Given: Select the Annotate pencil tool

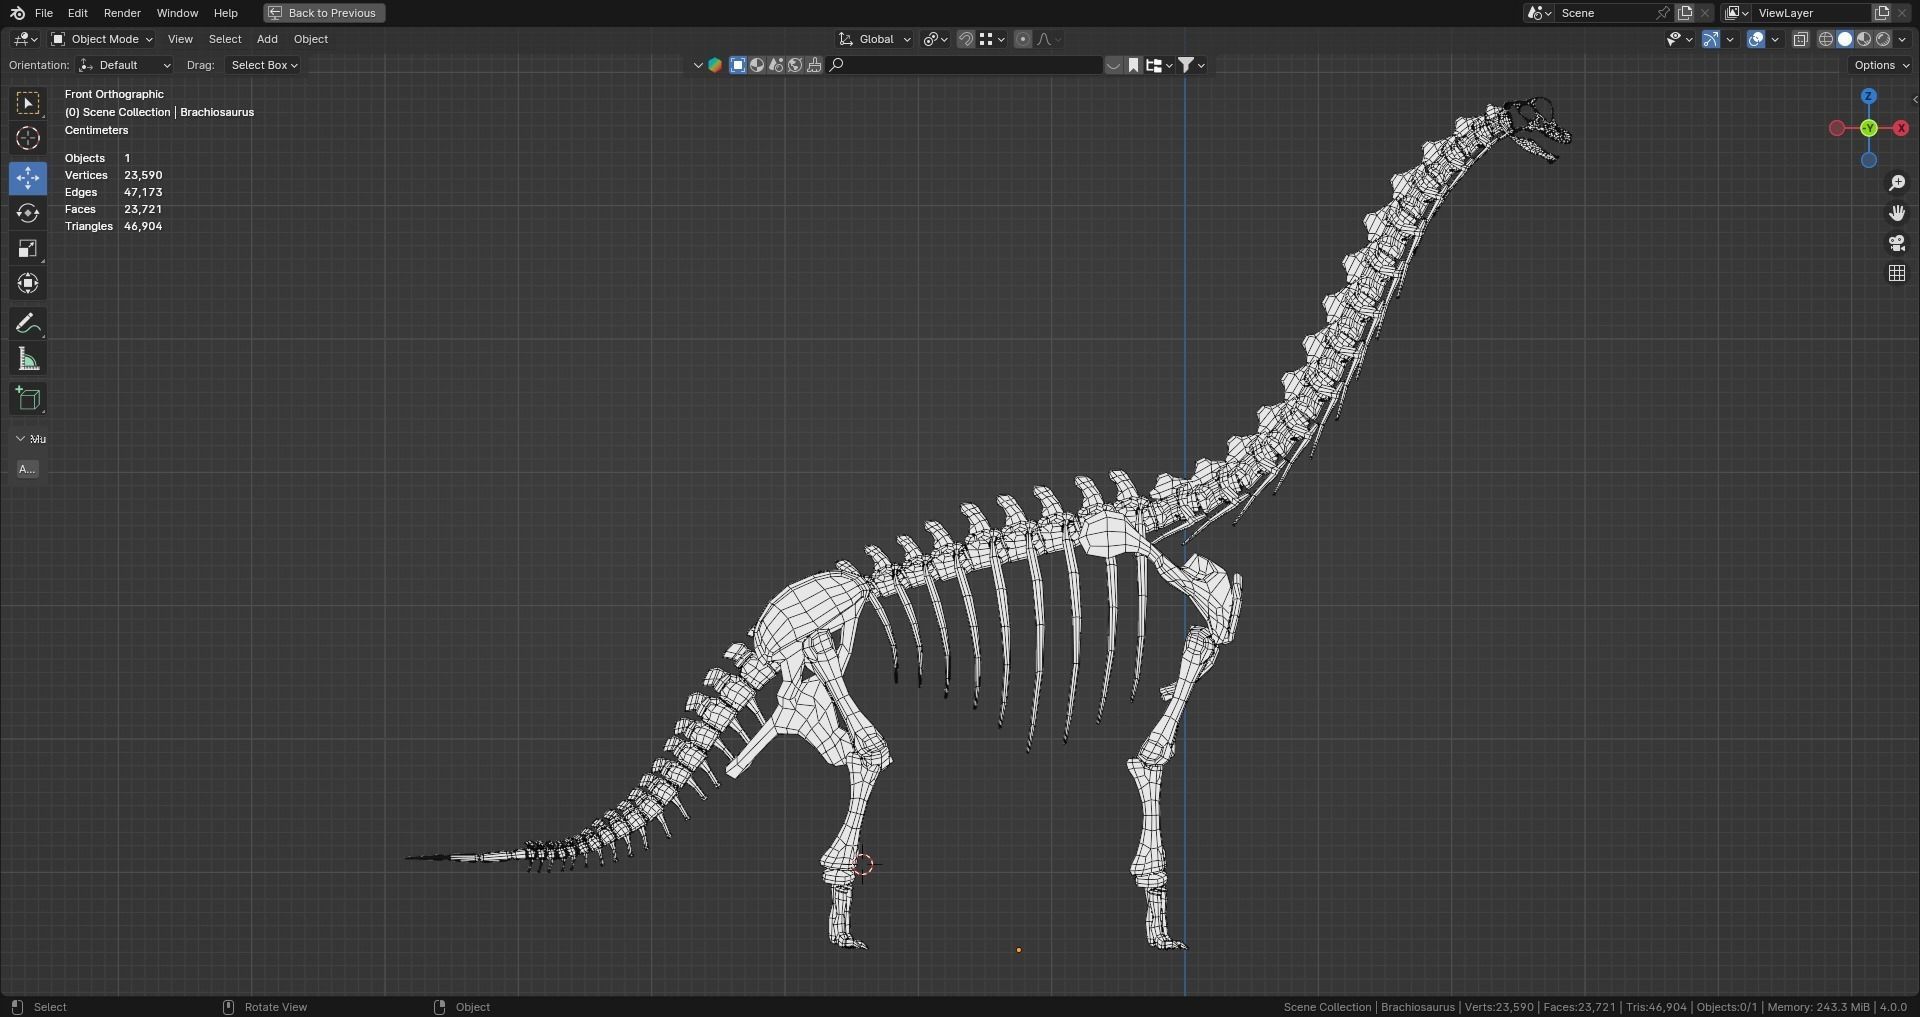Looking at the screenshot, I should tap(28, 324).
